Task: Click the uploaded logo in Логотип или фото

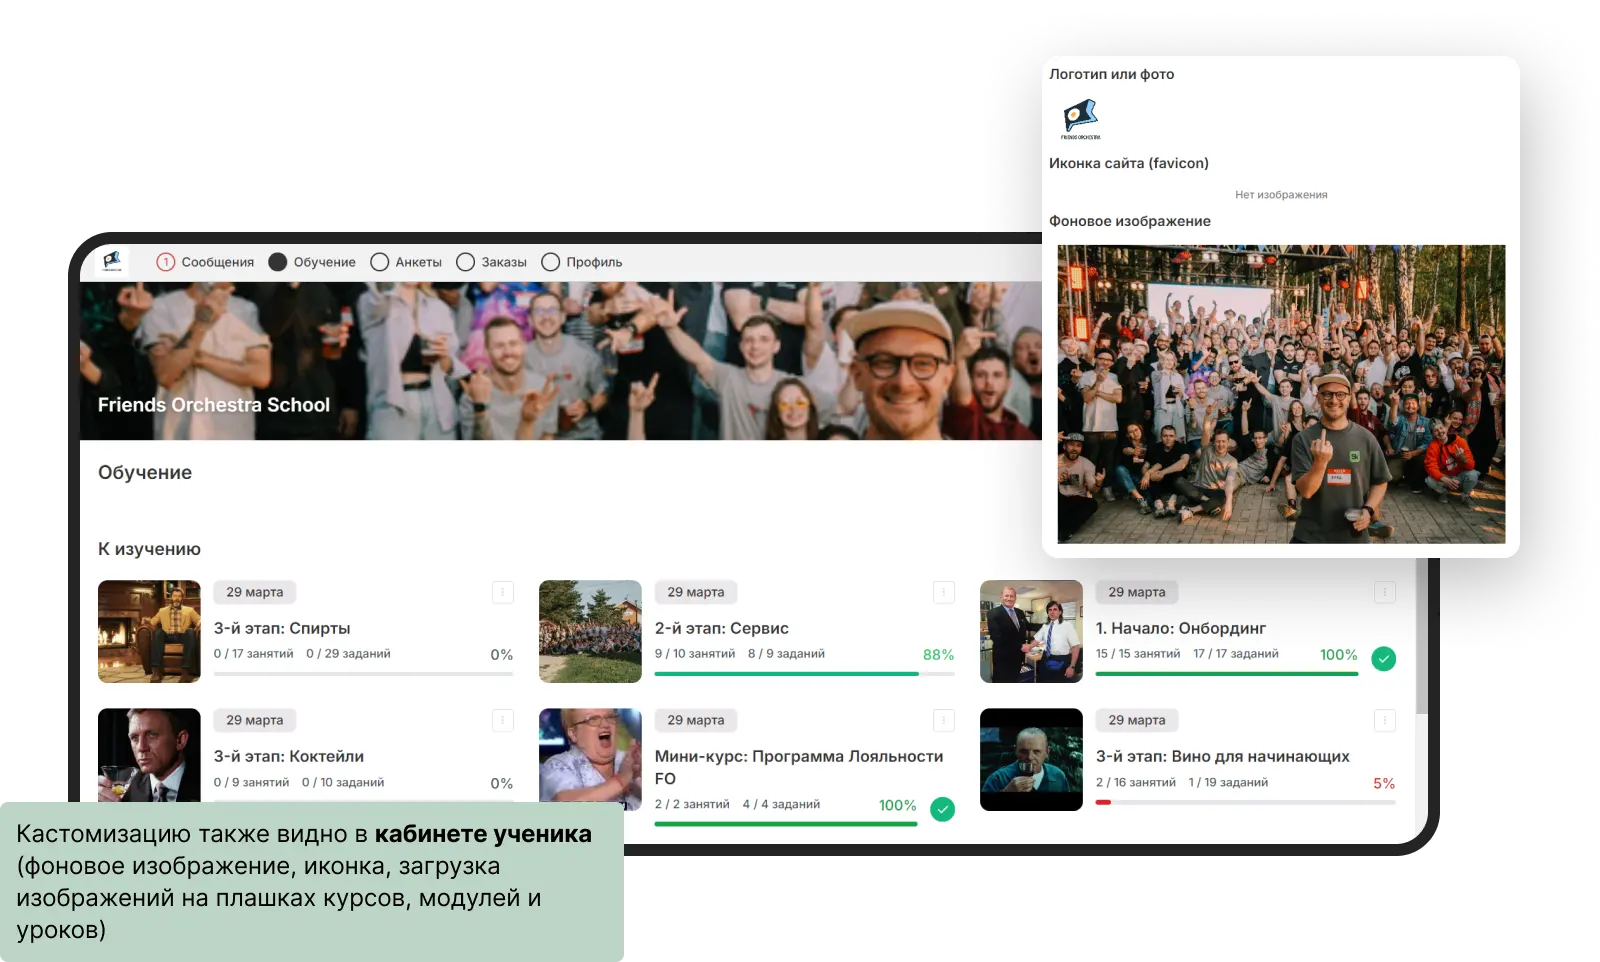Action: pyautogui.click(x=1080, y=120)
